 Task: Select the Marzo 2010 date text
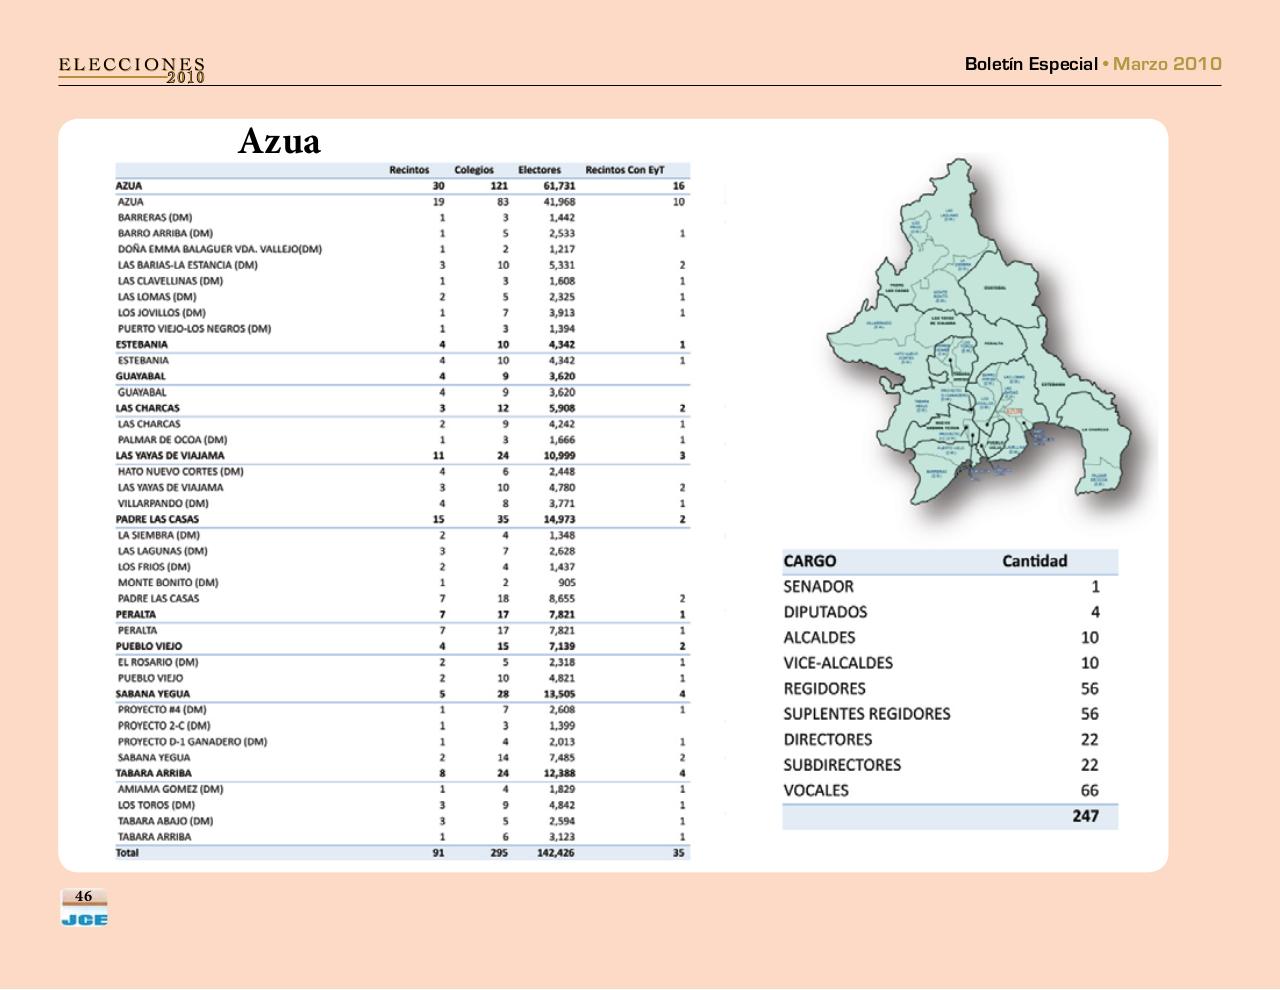[x=1167, y=64]
